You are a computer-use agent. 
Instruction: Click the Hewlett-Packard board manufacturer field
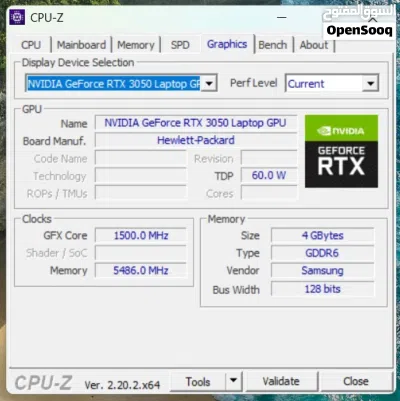point(196,140)
